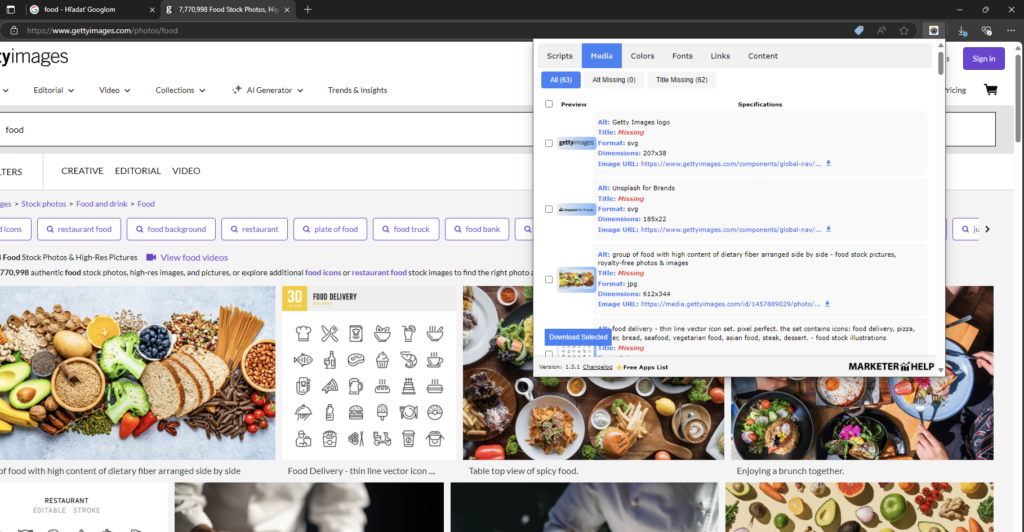Open 'Food and drink' breadcrumb link
Image resolution: width=1024 pixels, height=532 pixels.
102,204
